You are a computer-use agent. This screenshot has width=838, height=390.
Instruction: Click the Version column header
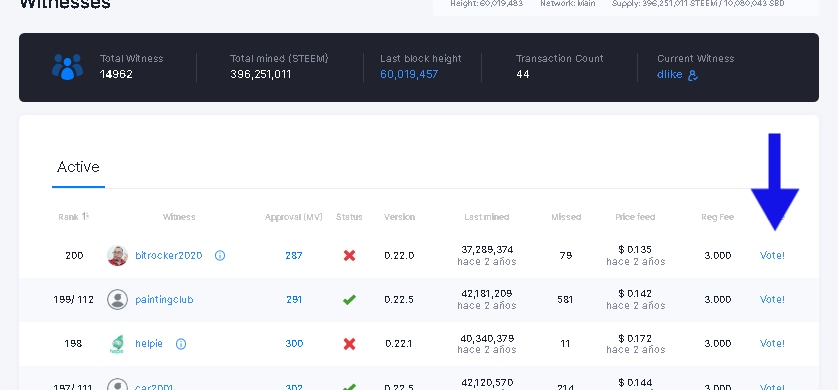(x=399, y=217)
